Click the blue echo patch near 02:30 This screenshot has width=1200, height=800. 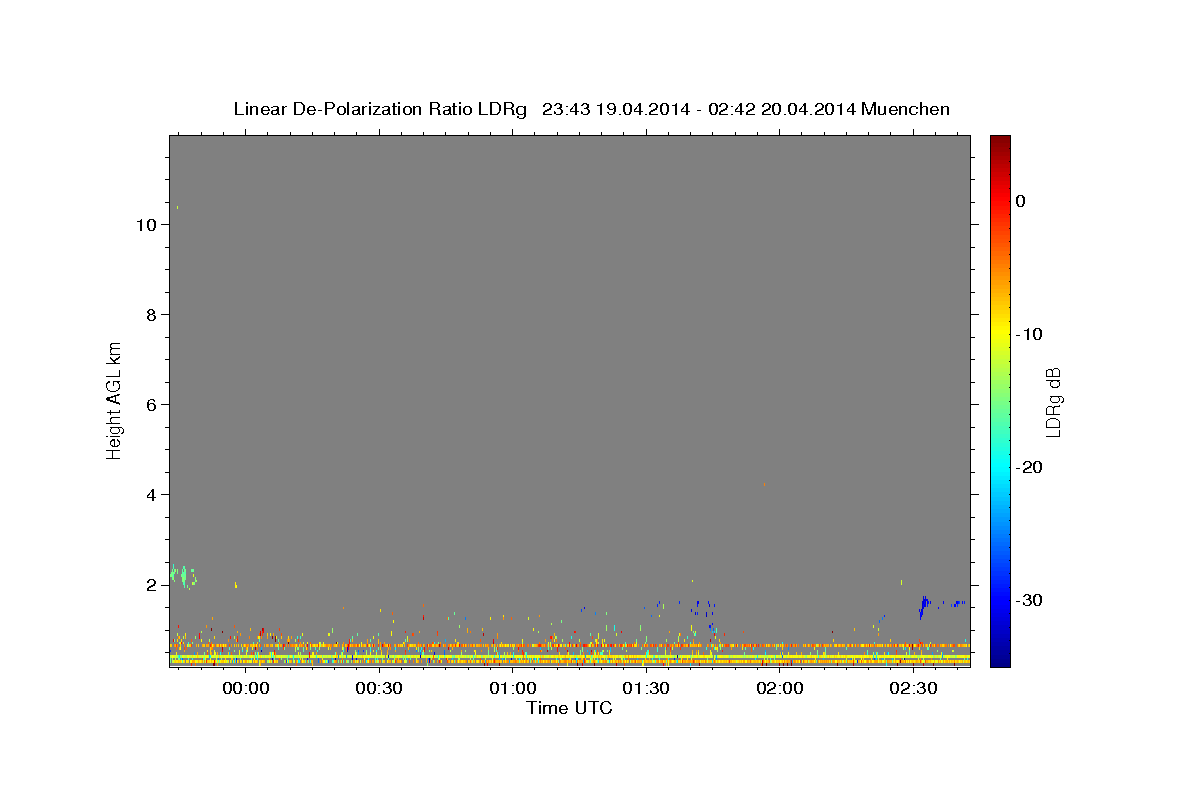924,604
